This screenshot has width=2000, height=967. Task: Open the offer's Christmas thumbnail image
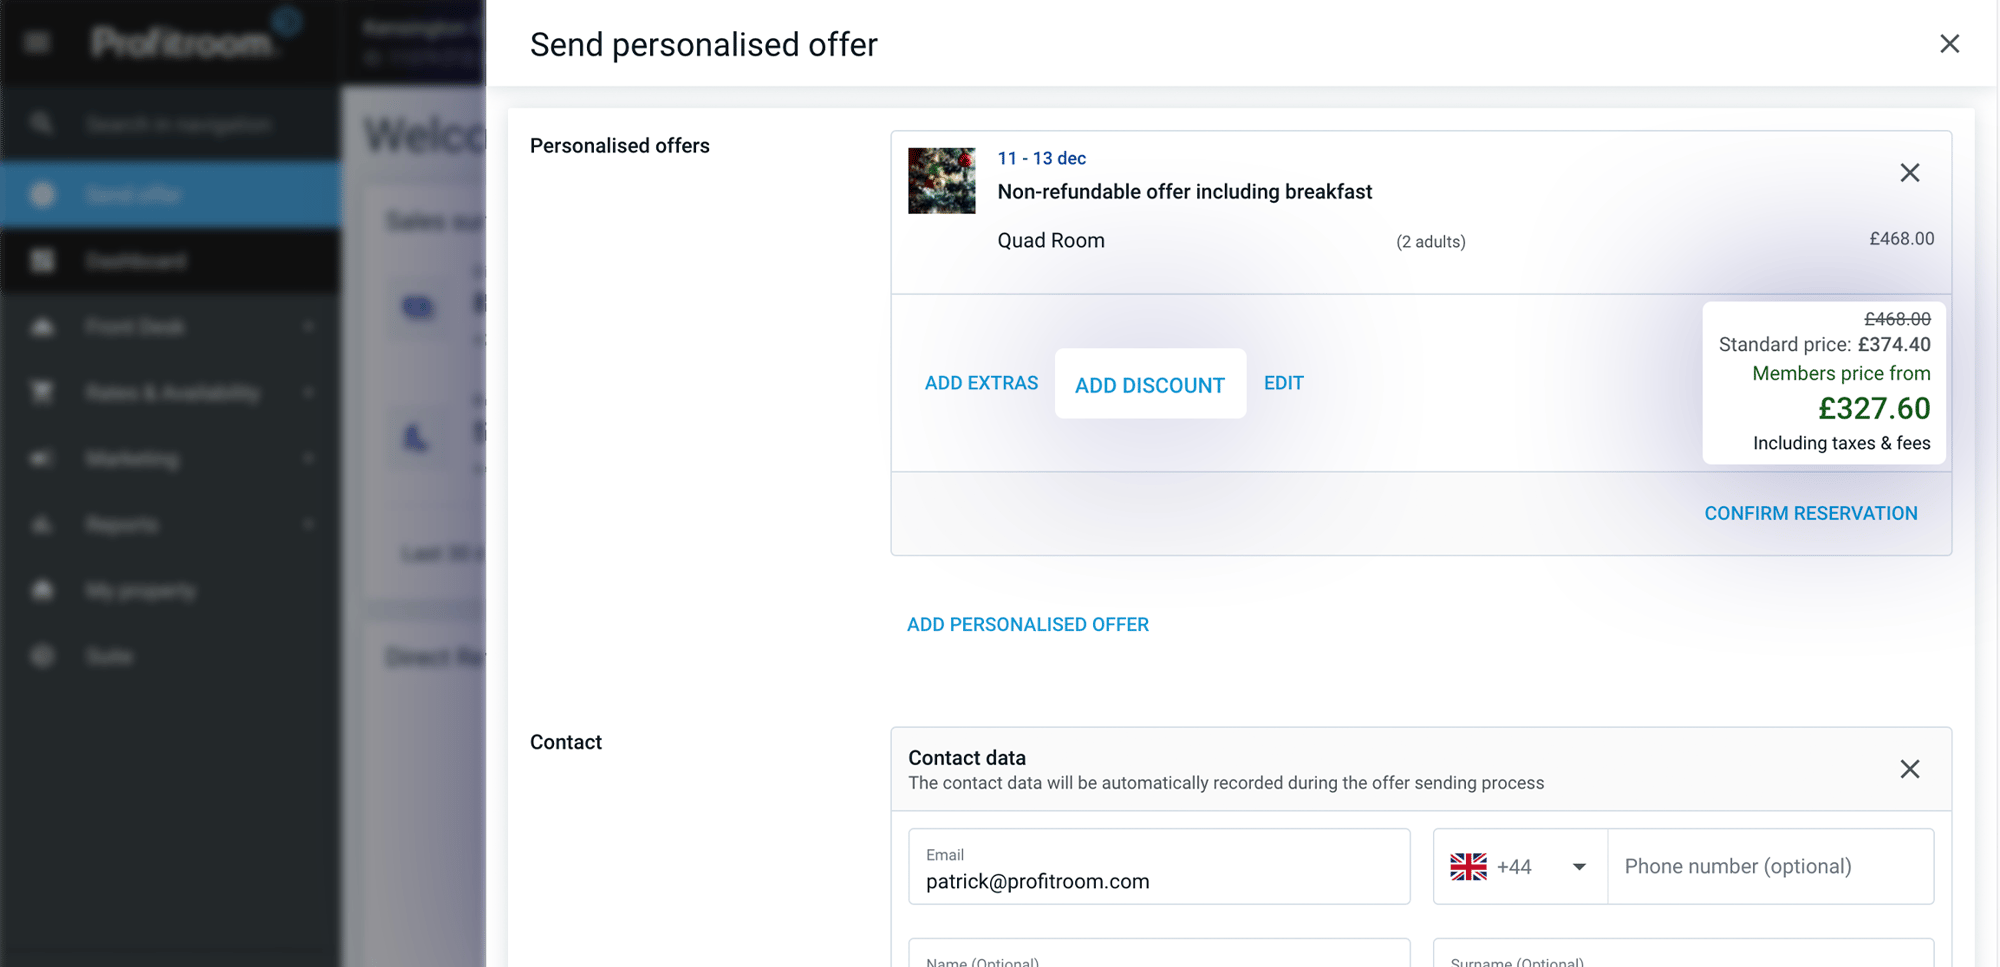coord(941,181)
